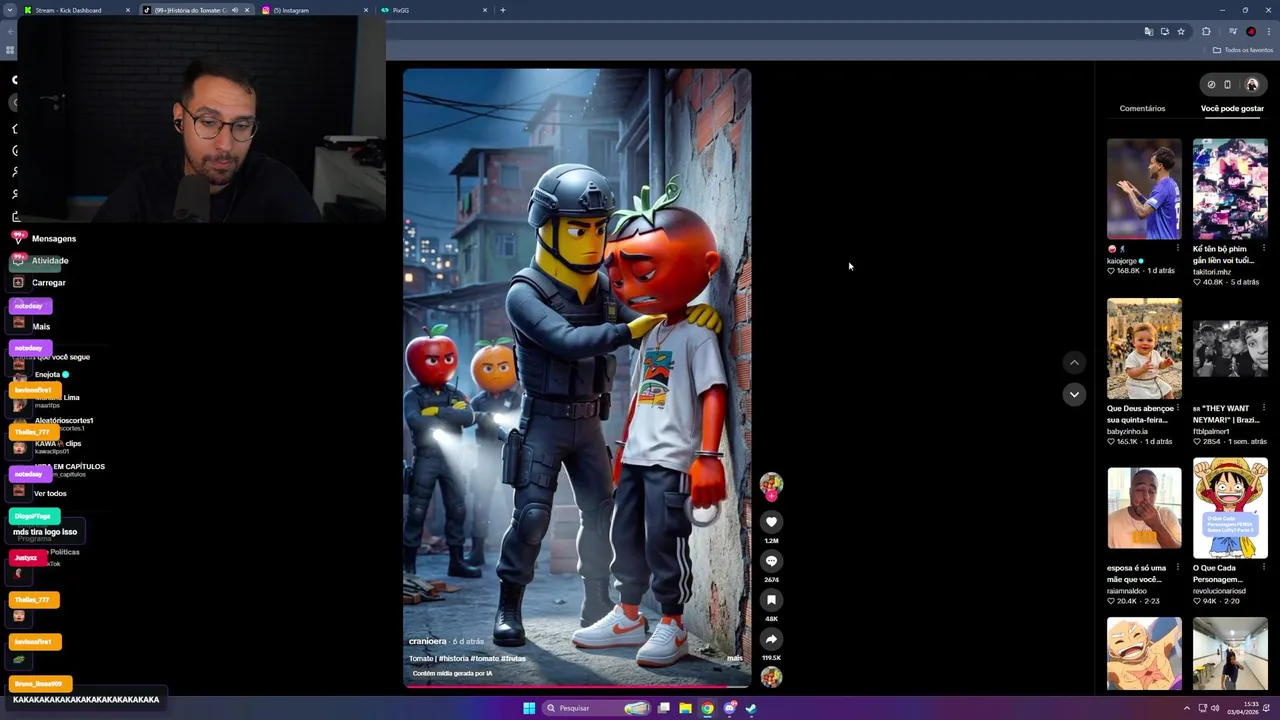Viewport: 1280px width, 720px height.
Task: Bookmark this page with the star icon
Action: tap(1181, 31)
